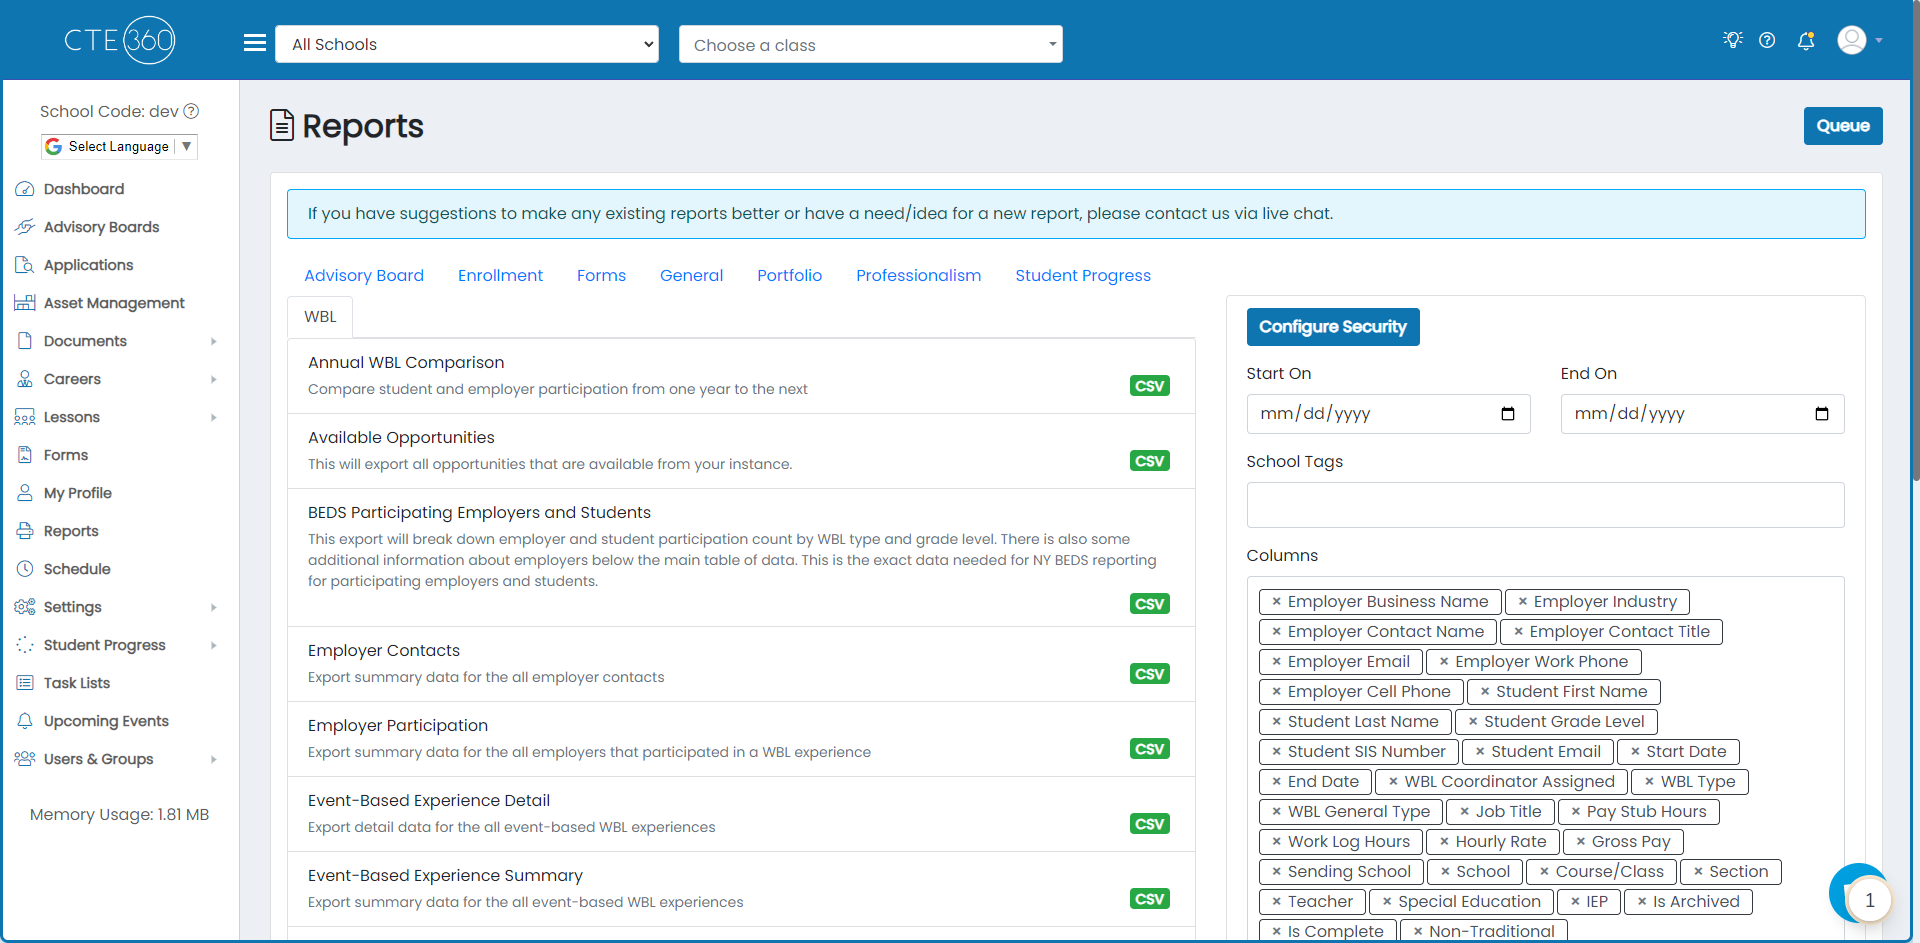Open Start On calendar picker icon
1920x943 pixels.
tap(1508, 414)
